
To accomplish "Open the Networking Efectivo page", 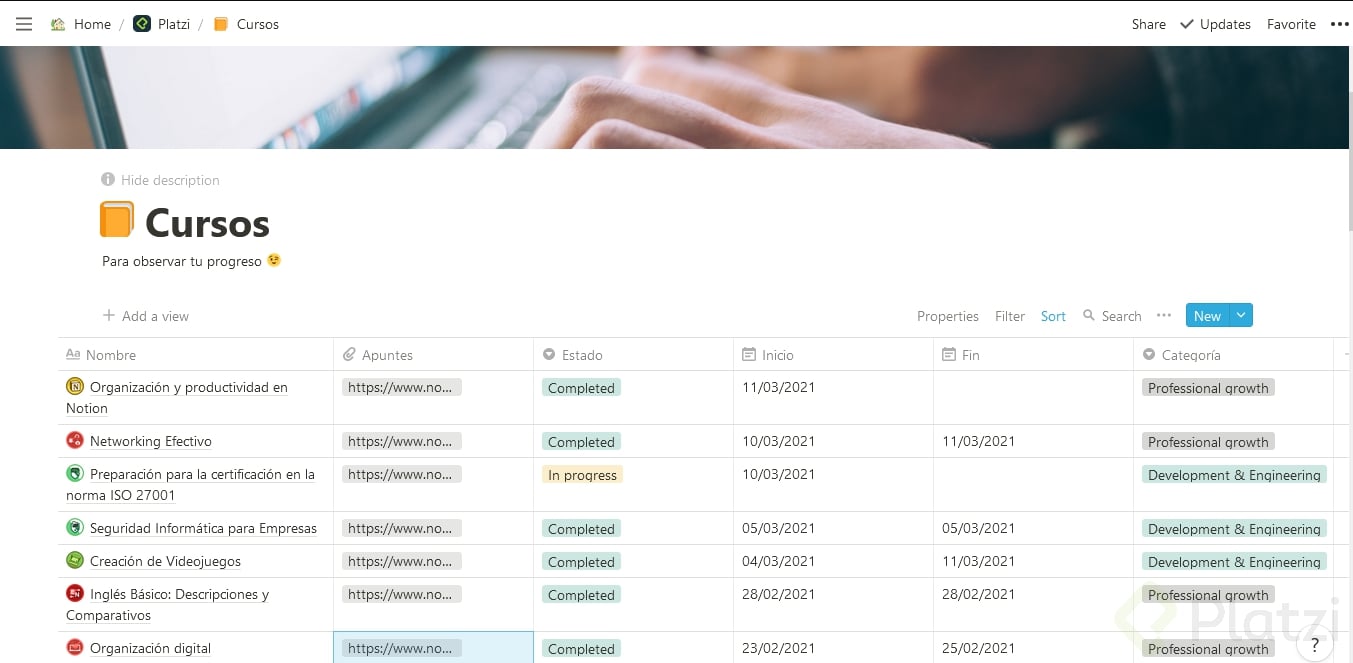I will [151, 441].
